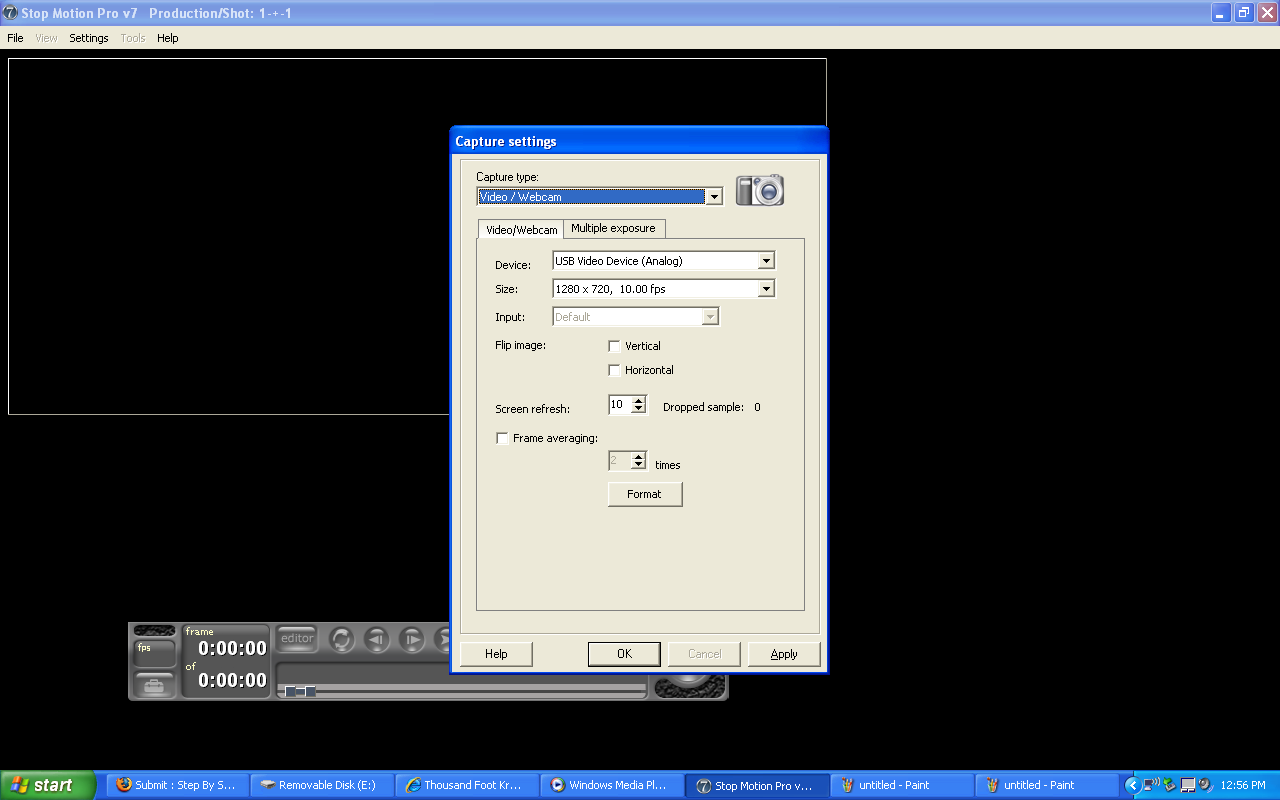Open Help from Capture settings dialog

[496, 654]
